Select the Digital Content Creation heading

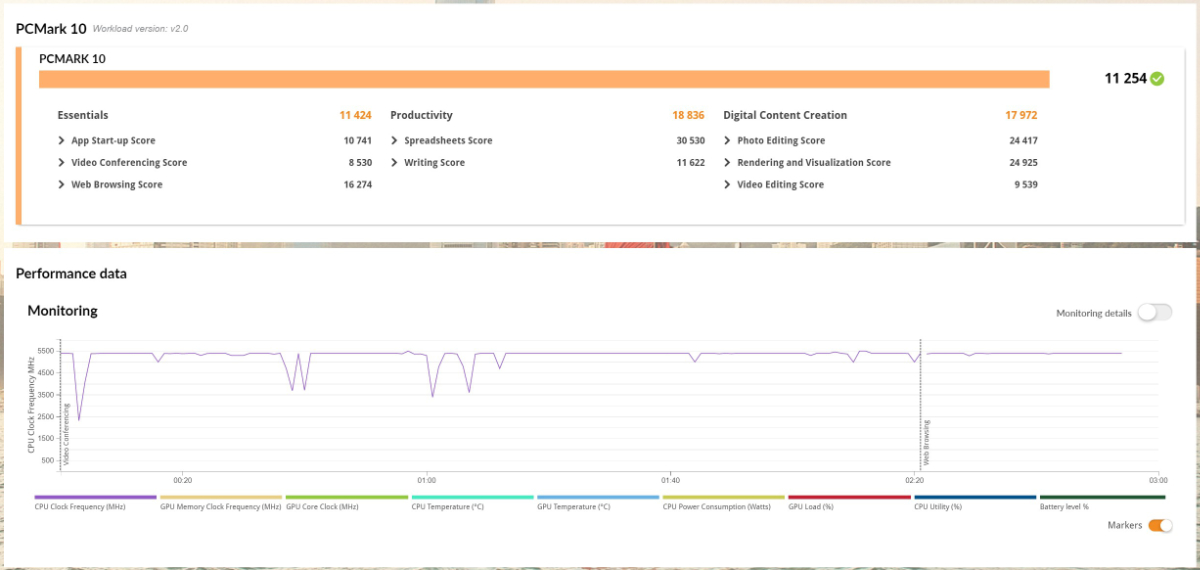(x=785, y=116)
